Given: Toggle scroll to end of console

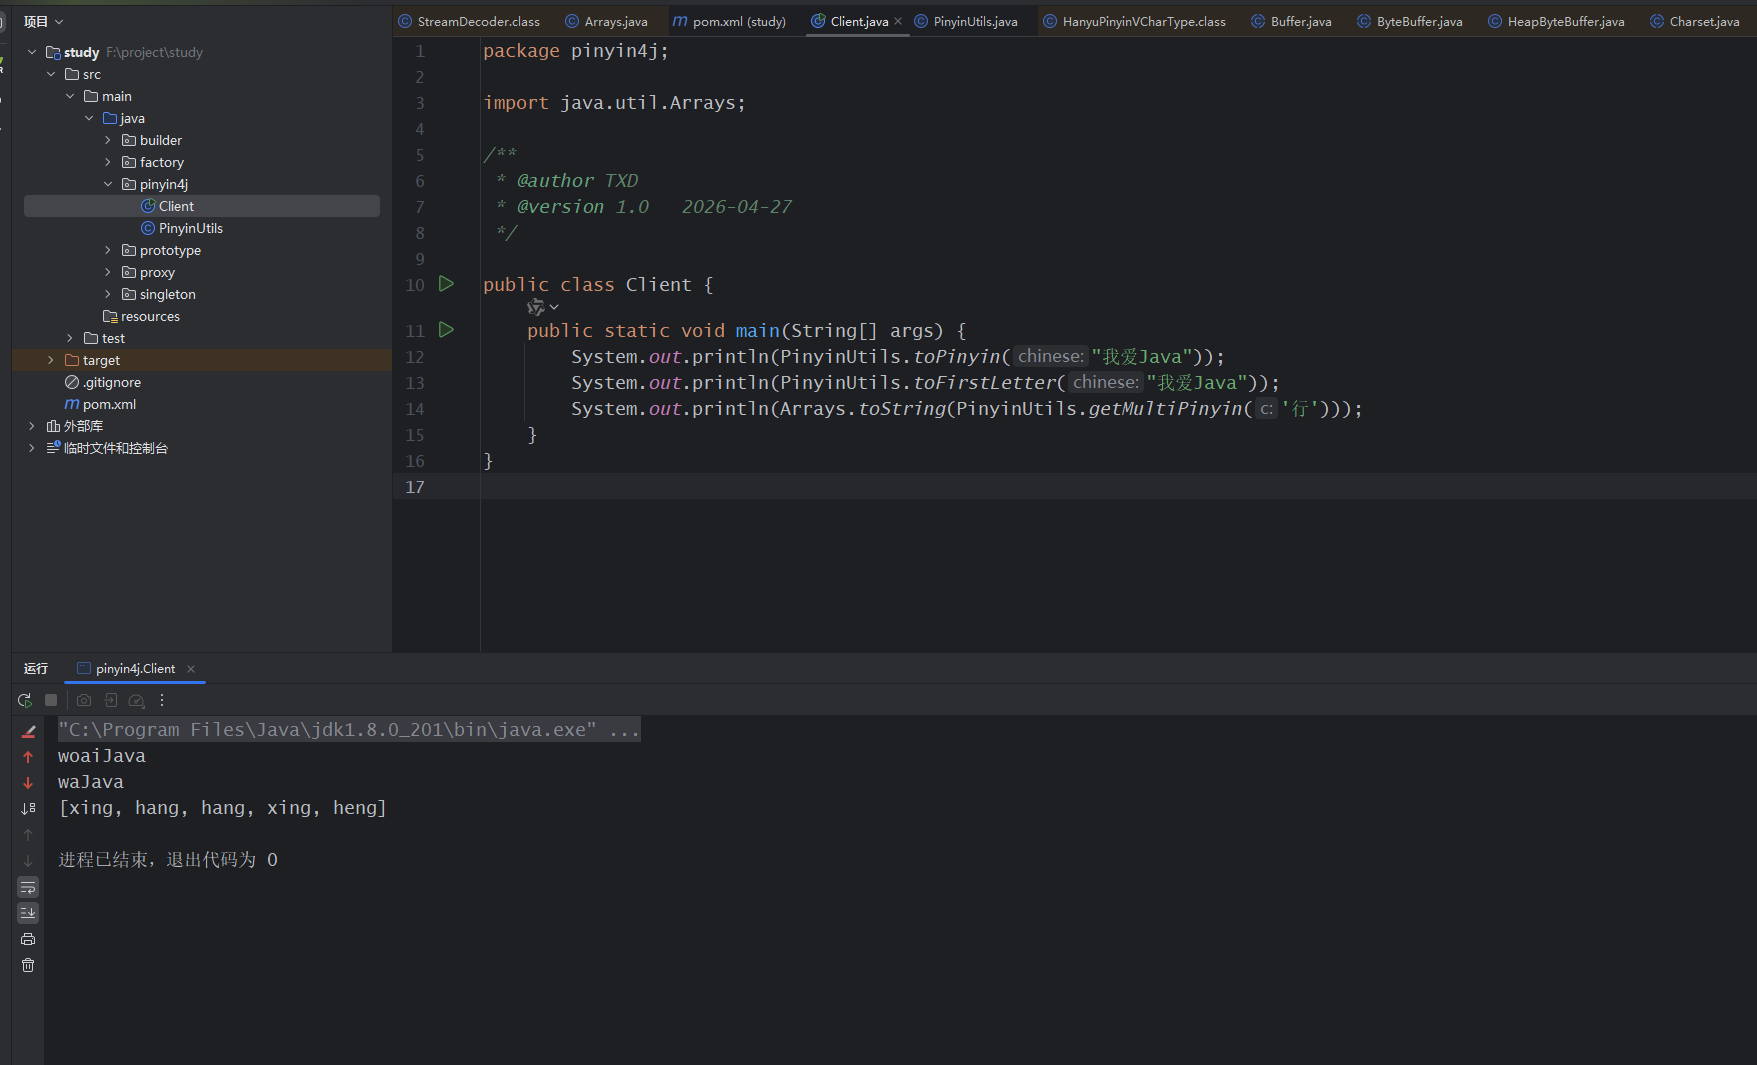Looking at the screenshot, I should [x=28, y=913].
